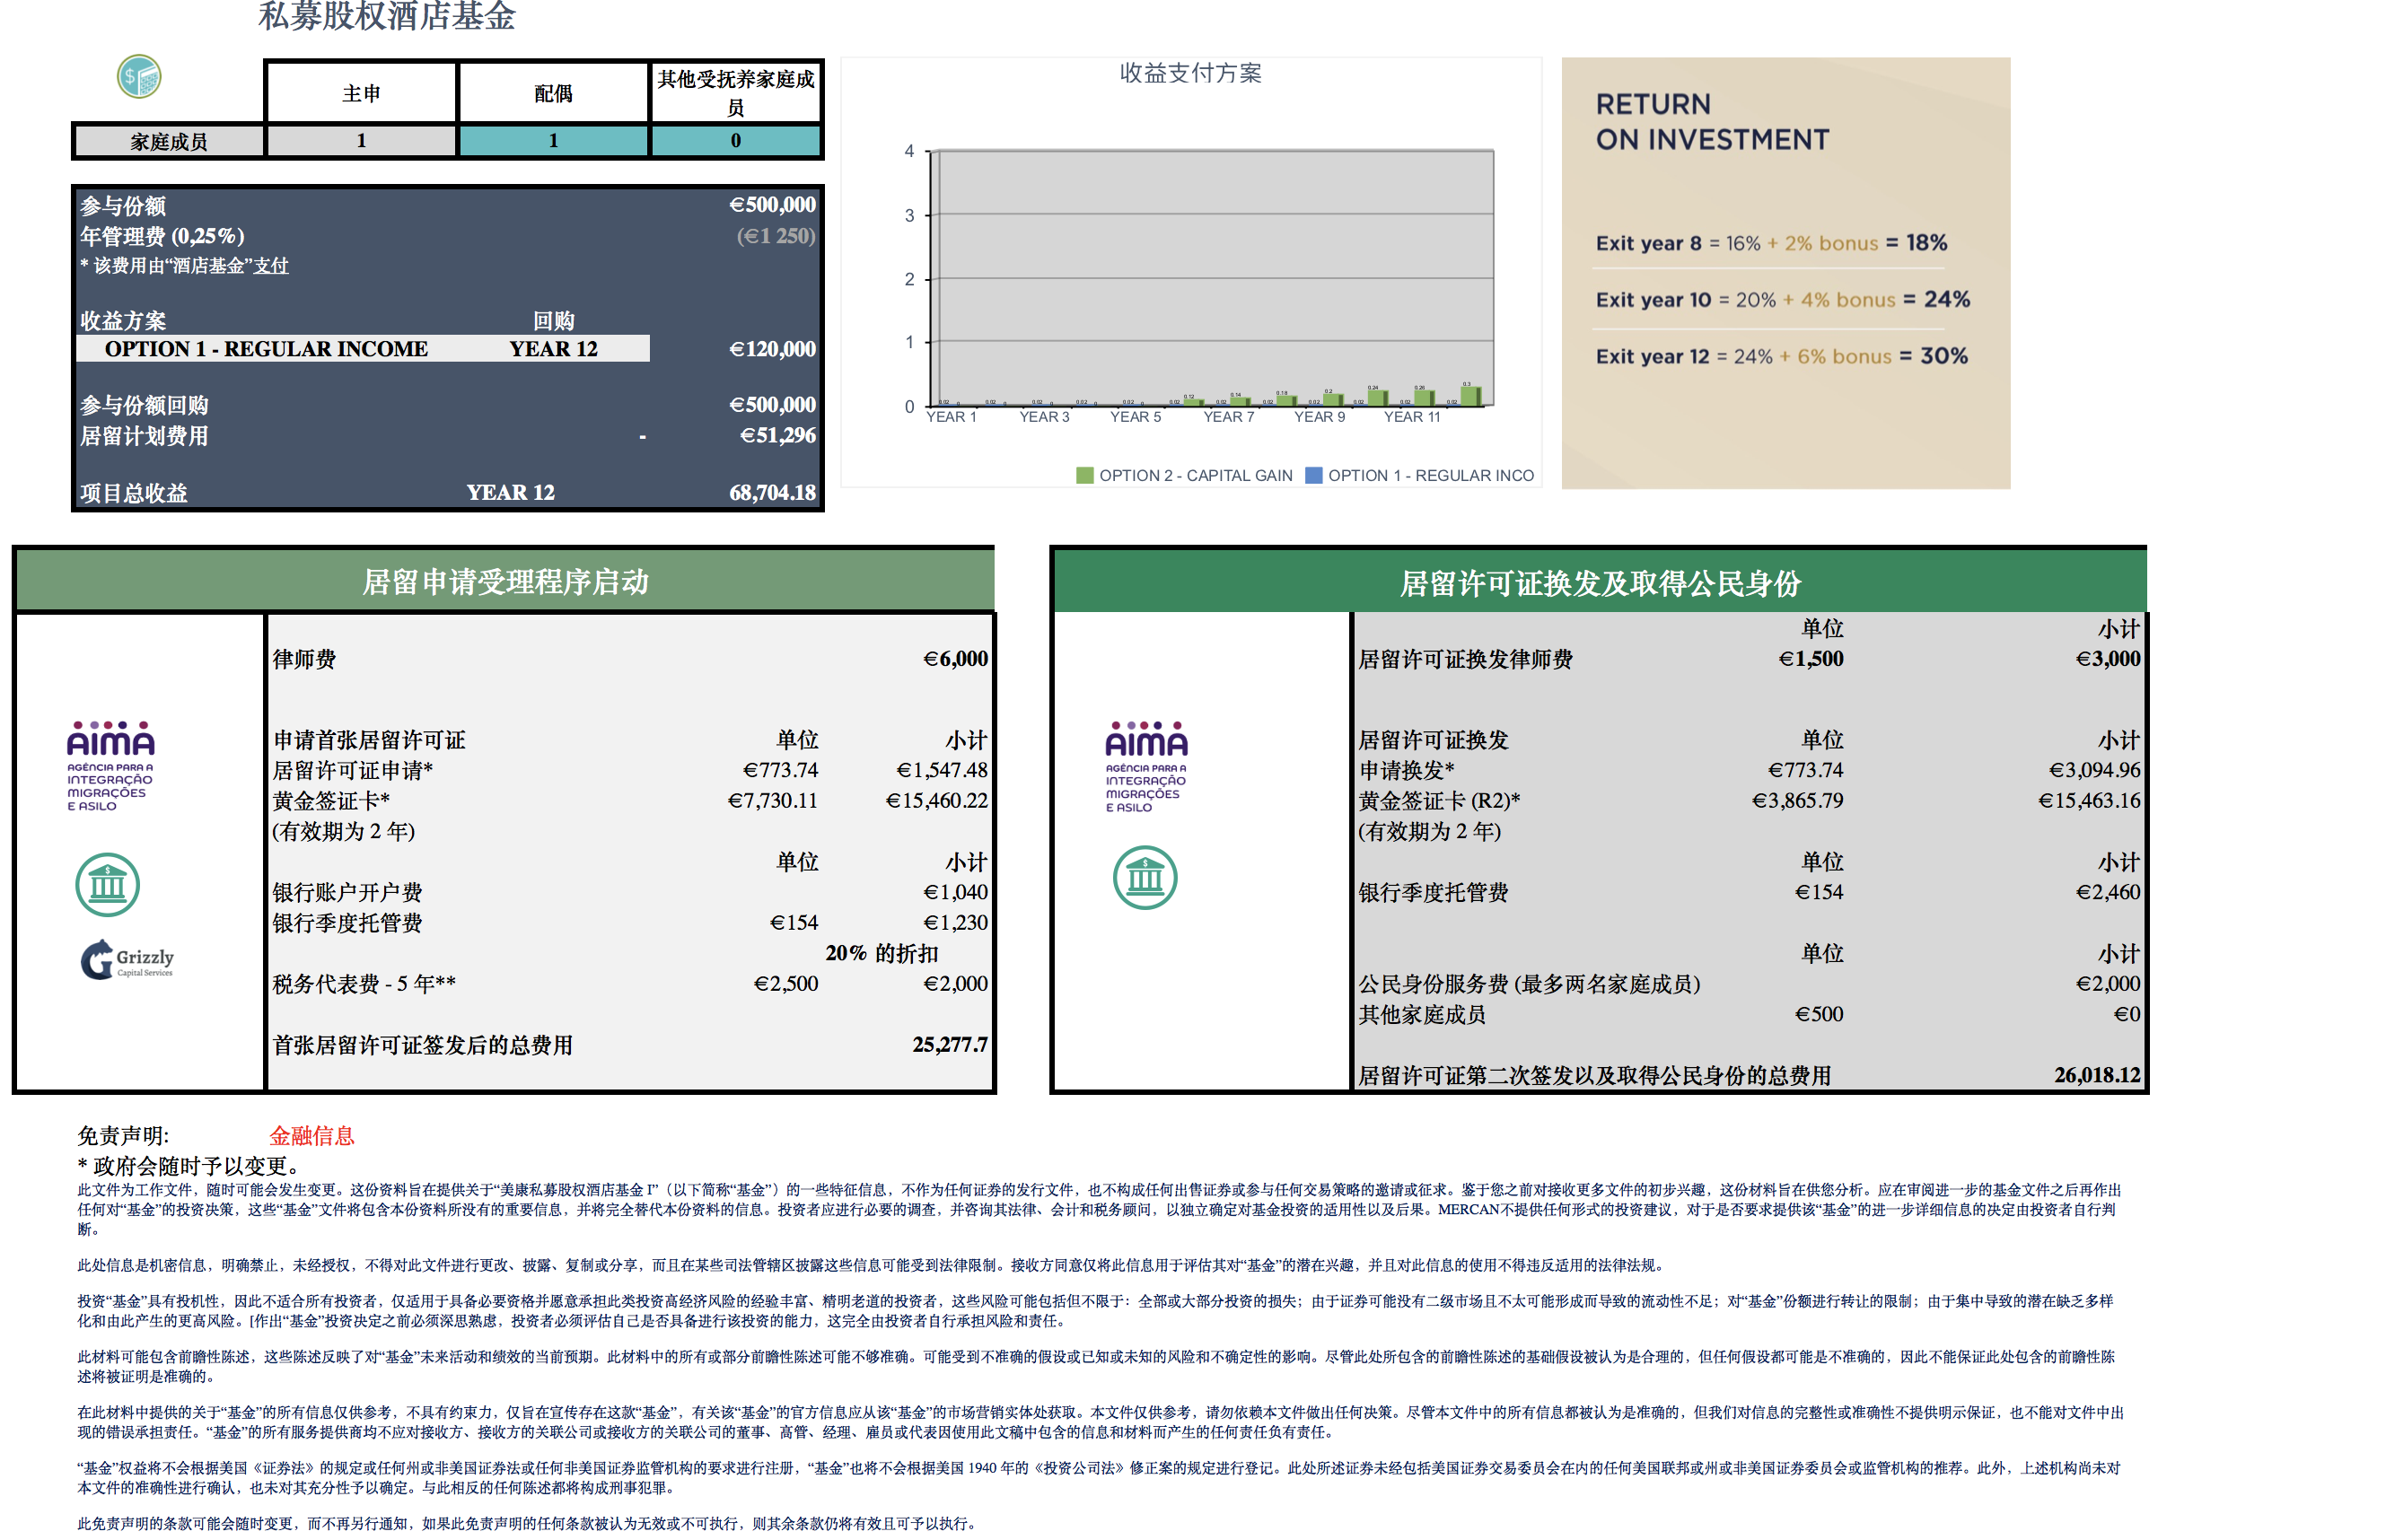Select the main applicant count cell

tap(361, 141)
